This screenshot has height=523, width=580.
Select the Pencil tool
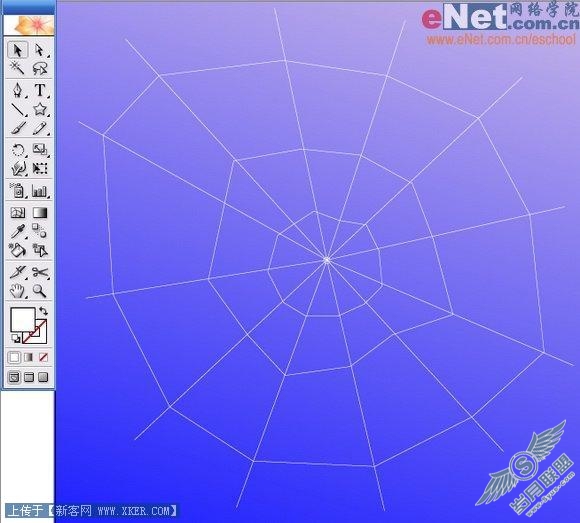[x=40, y=128]
